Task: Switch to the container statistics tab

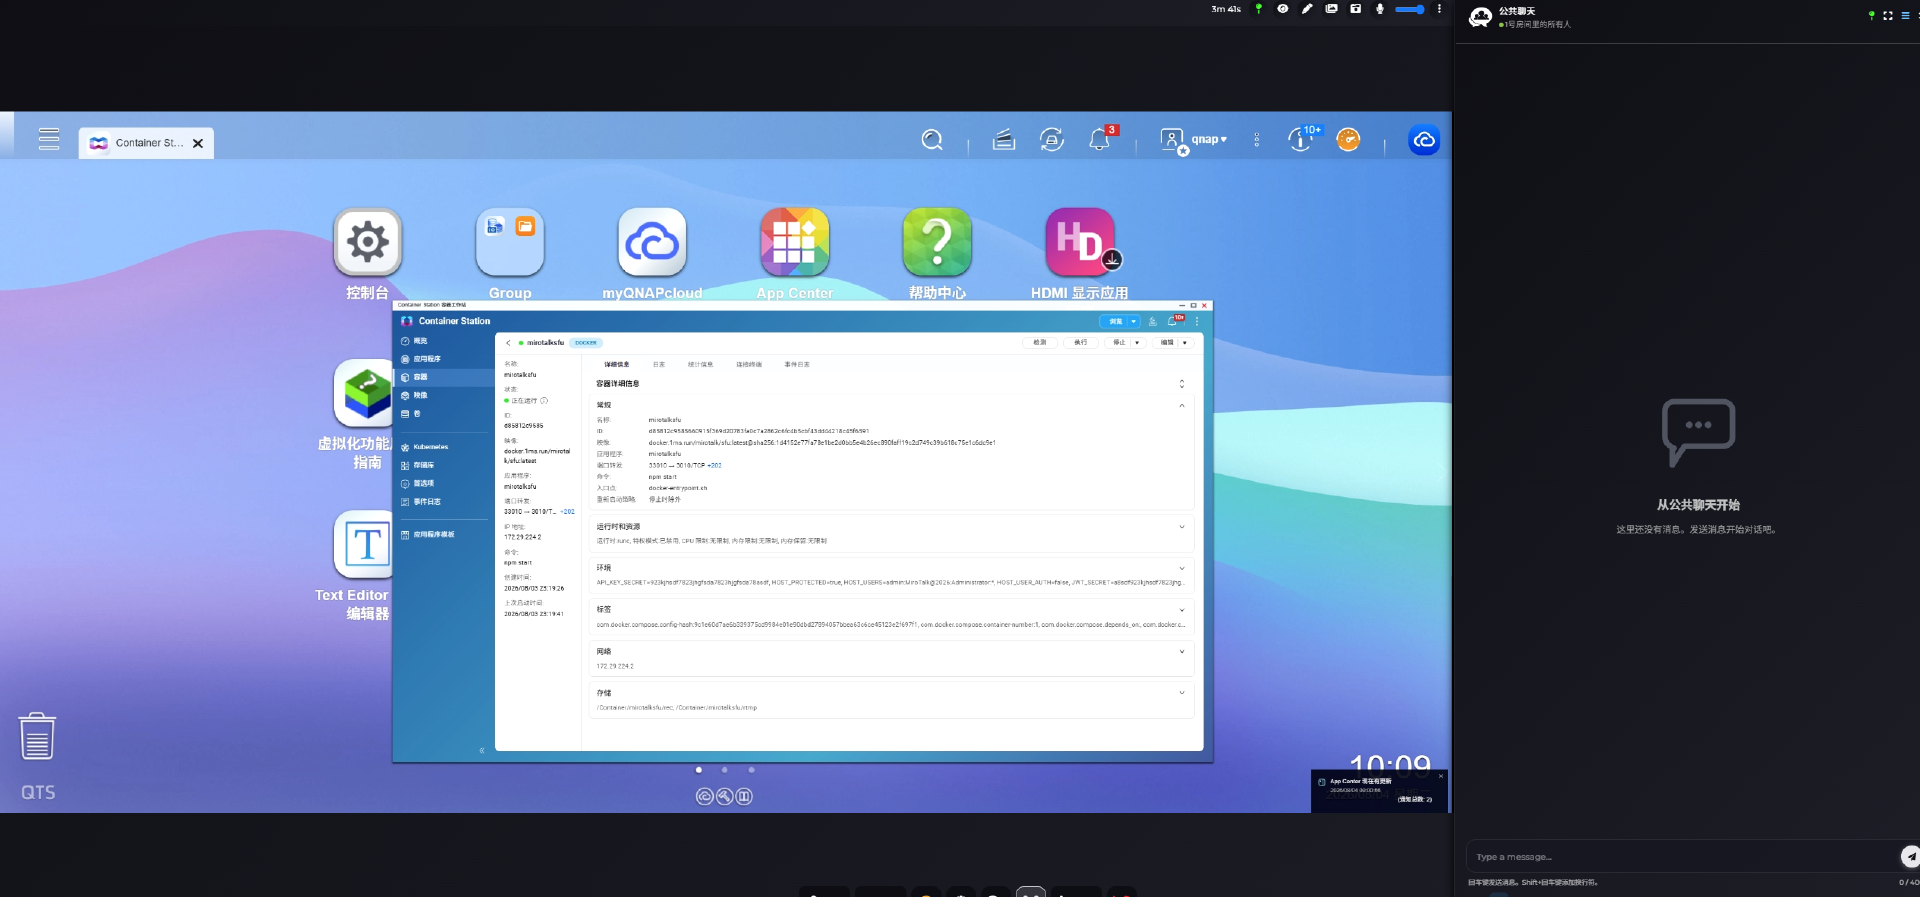Action: click(x=700, y=365)
